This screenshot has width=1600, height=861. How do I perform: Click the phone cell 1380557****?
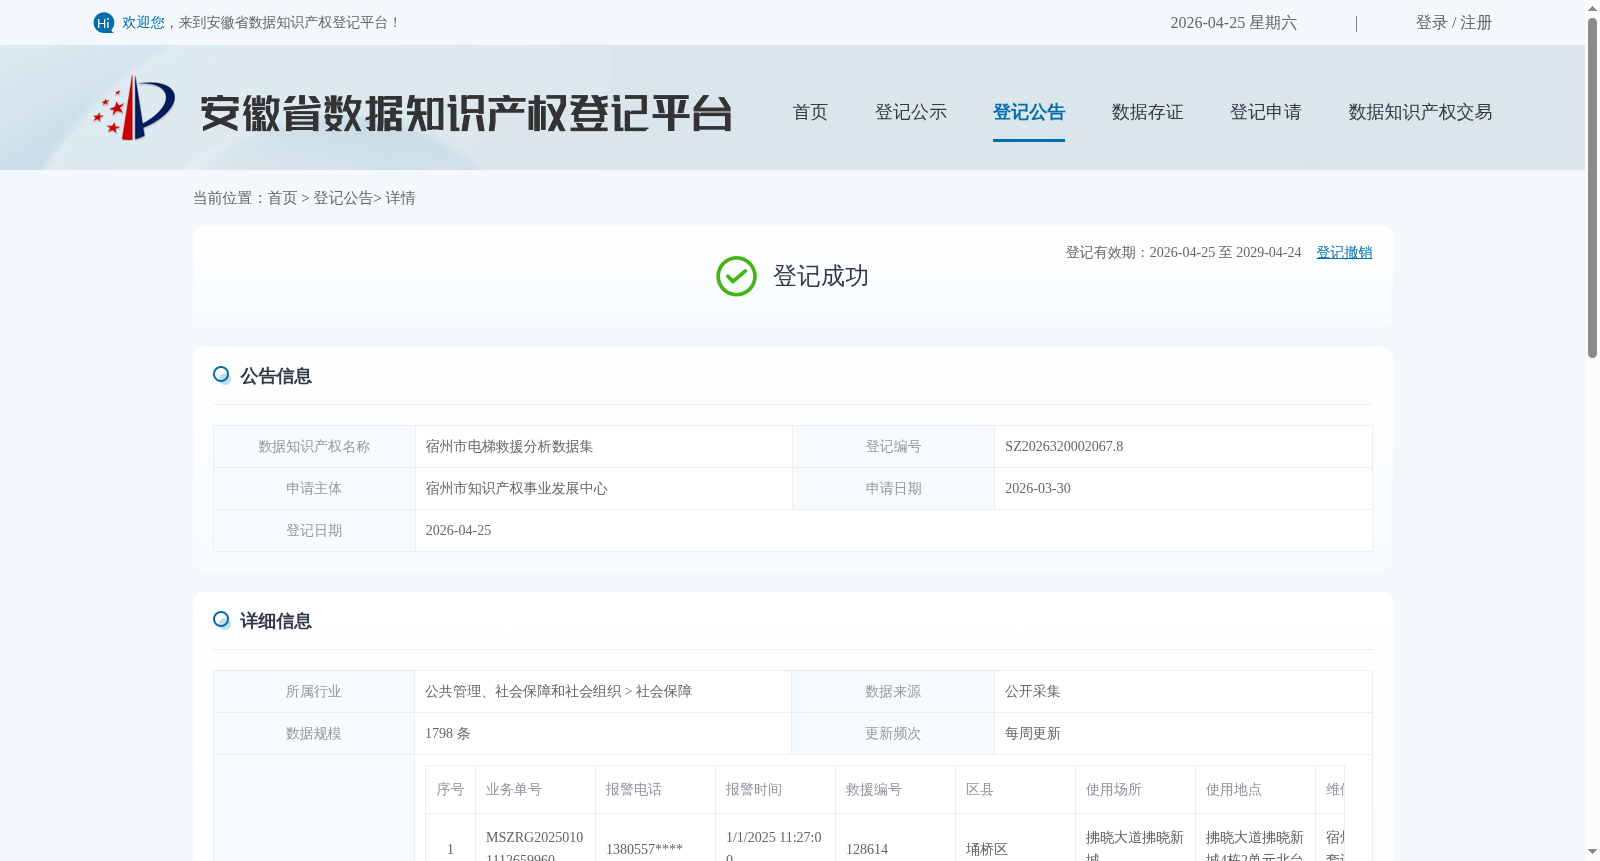644,849
